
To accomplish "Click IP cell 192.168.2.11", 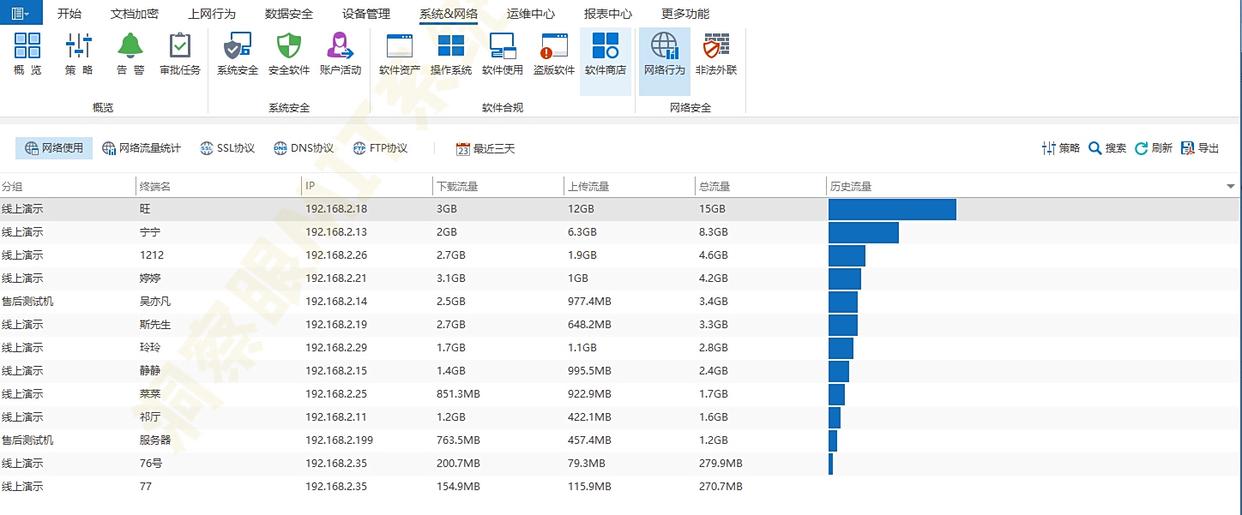I will coord(337,417).
